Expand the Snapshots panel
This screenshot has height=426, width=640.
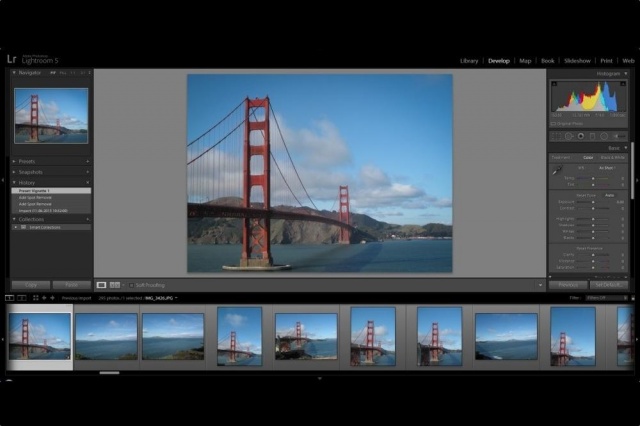(x=14, y=172)
